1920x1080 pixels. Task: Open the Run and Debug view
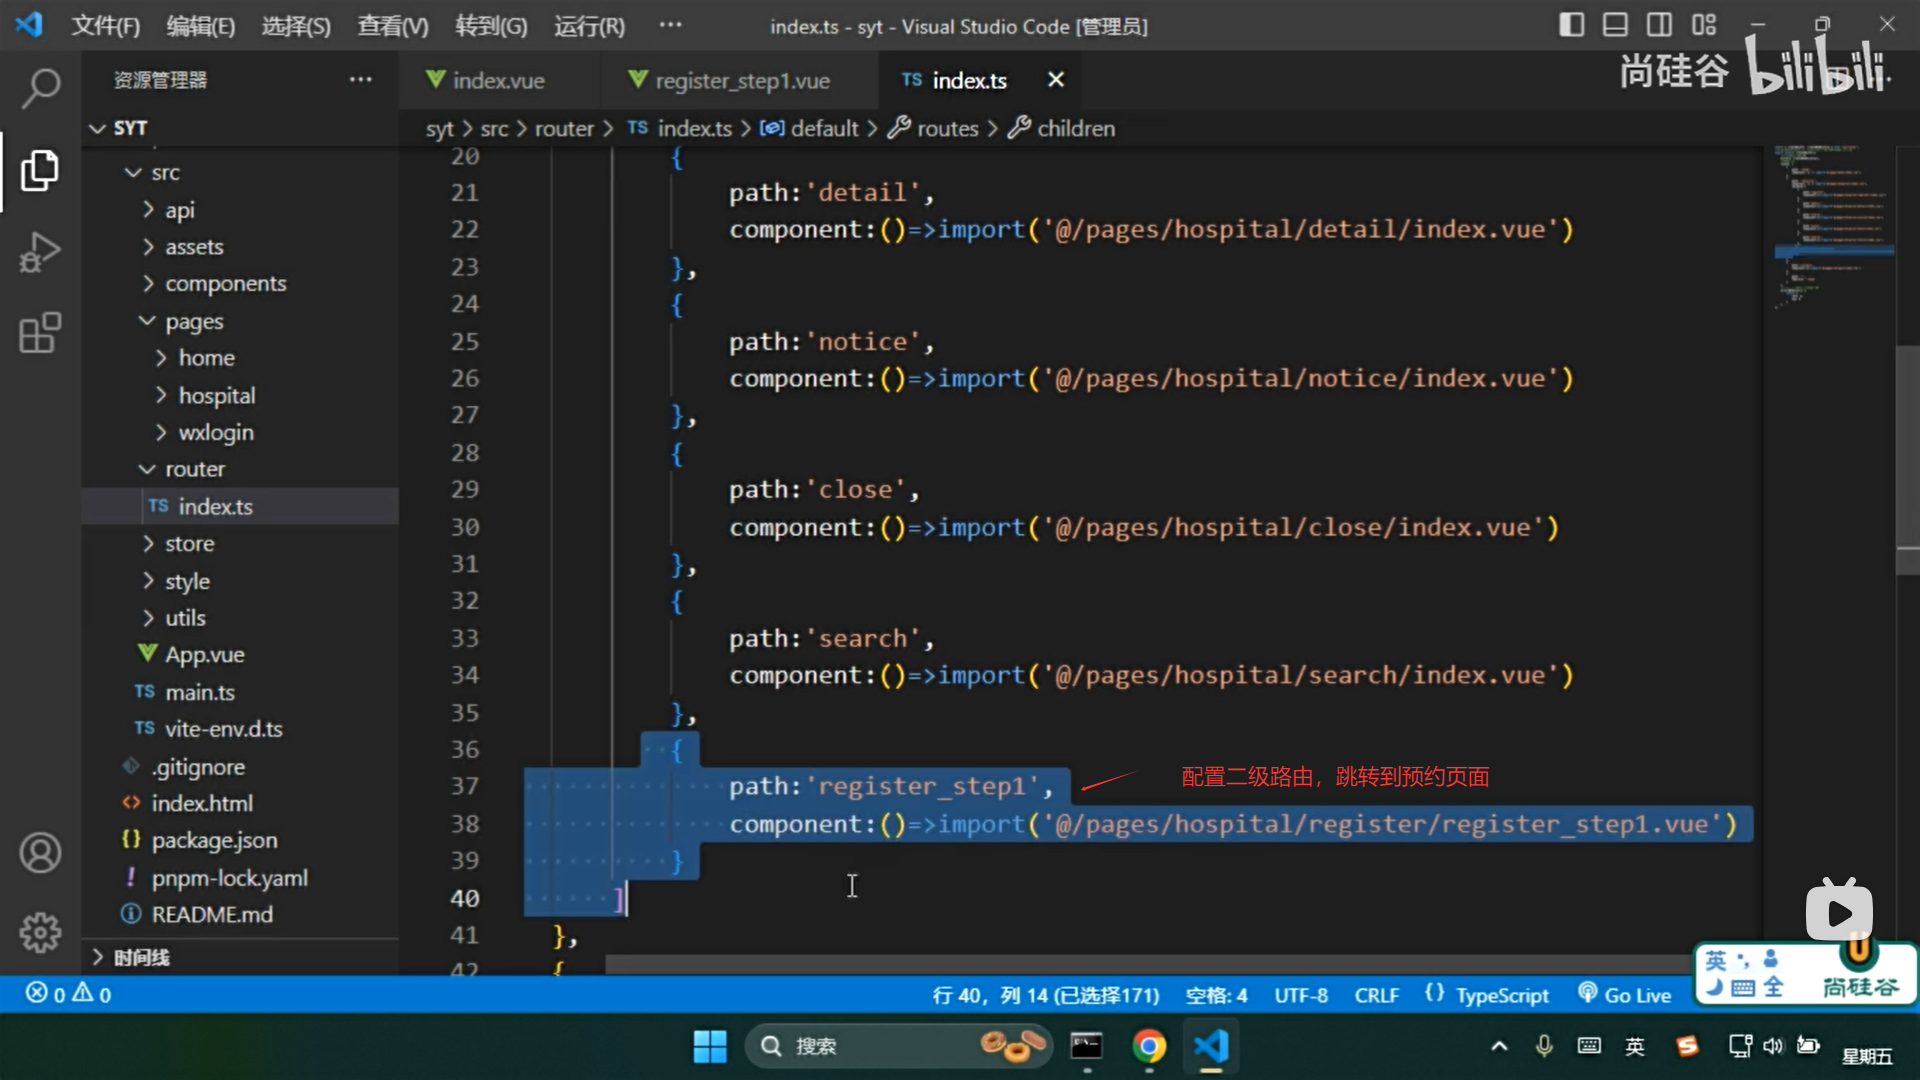coord(40,252)
